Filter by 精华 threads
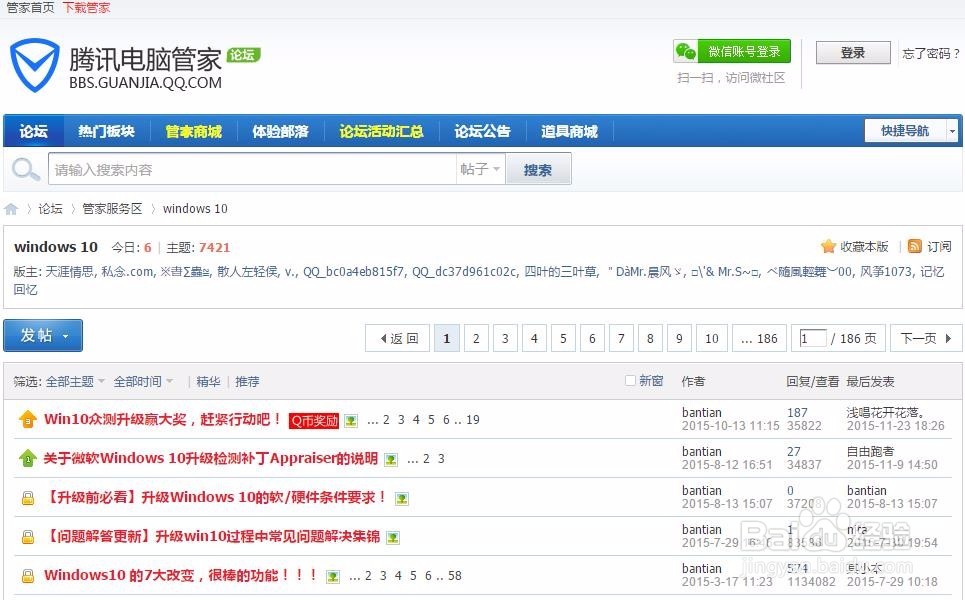The height and width of the screenshot is (600, 965). [209, 382]
